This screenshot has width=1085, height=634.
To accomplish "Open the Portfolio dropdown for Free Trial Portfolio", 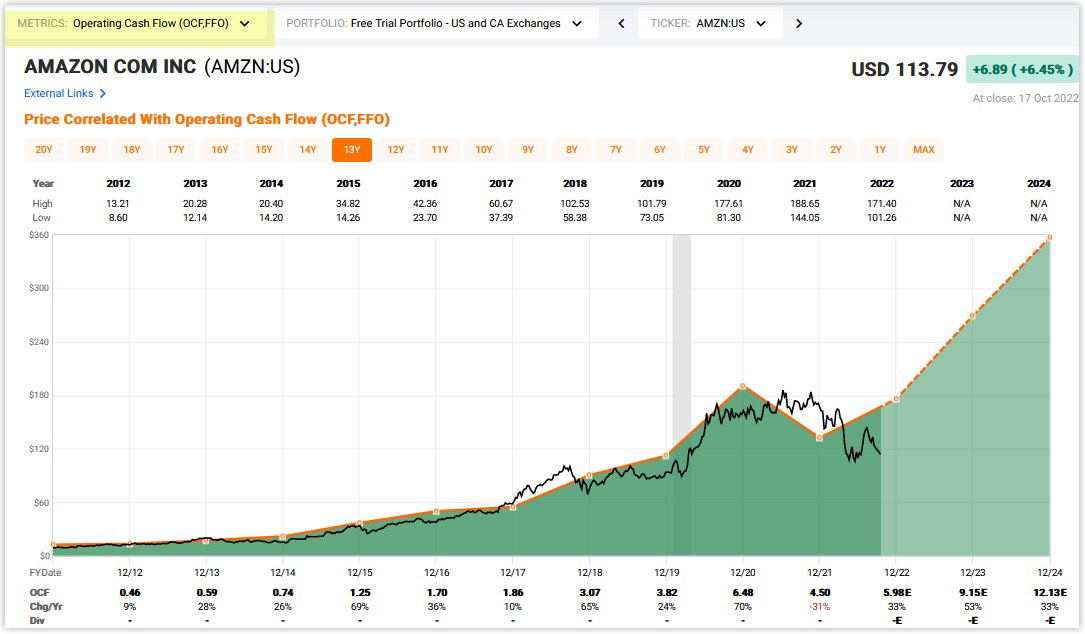I will click(436, 24).
